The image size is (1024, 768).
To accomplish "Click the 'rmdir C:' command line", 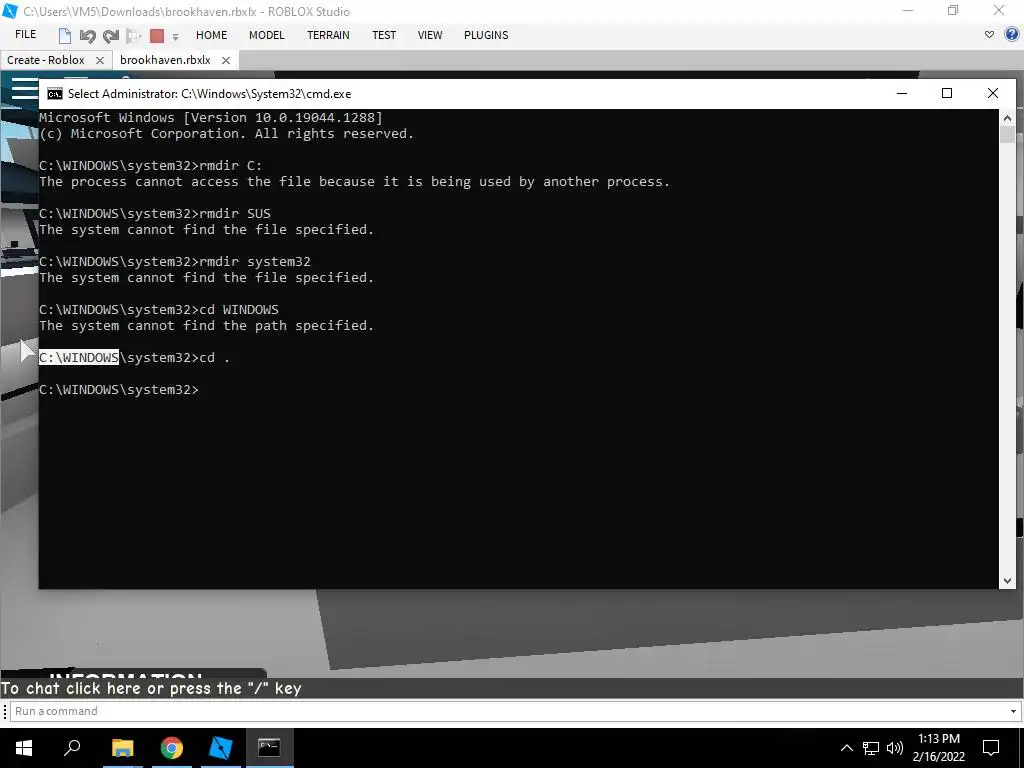I will tap(150, 166).
